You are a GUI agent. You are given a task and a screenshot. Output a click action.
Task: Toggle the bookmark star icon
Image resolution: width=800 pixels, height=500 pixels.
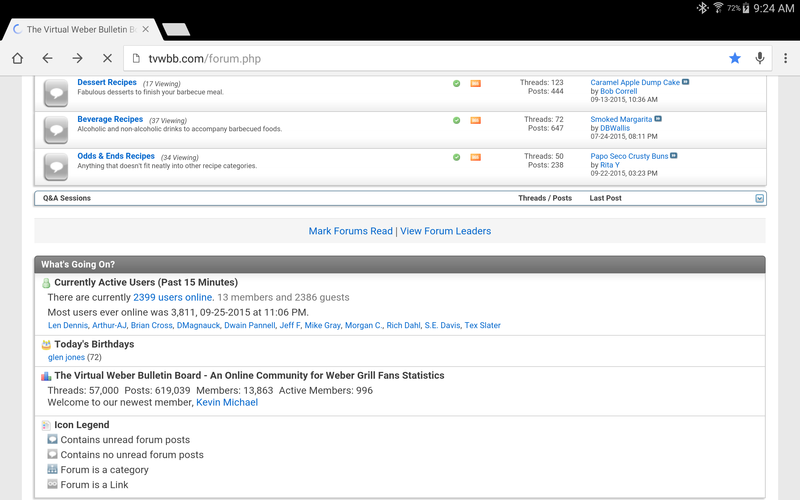pos(735,58)
